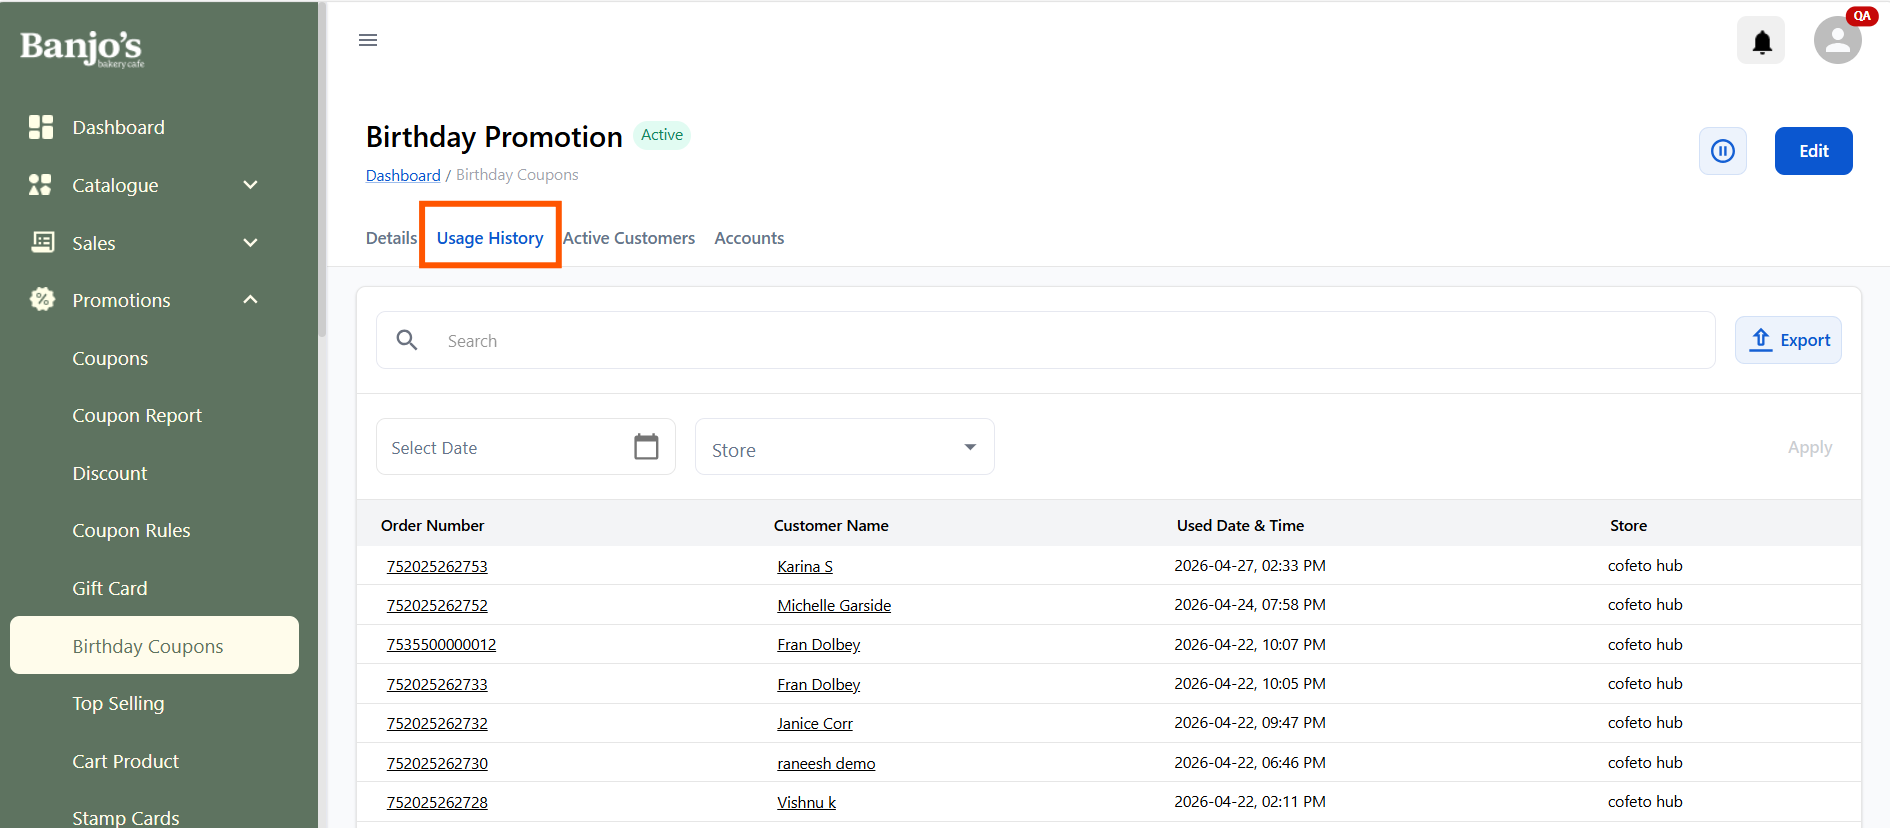
Task: Open the Store dropdown filter
Action: click(845, 447)
